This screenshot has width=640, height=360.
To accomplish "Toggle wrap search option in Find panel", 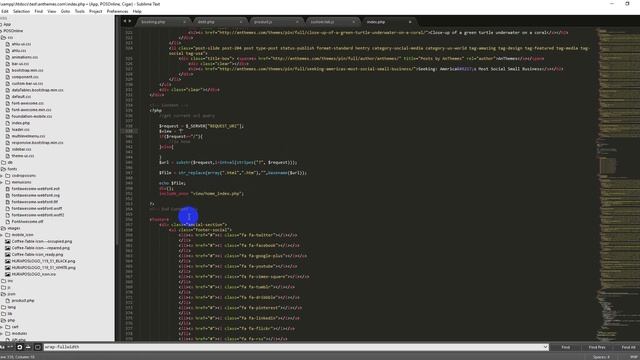I will [x=19, y=347].
